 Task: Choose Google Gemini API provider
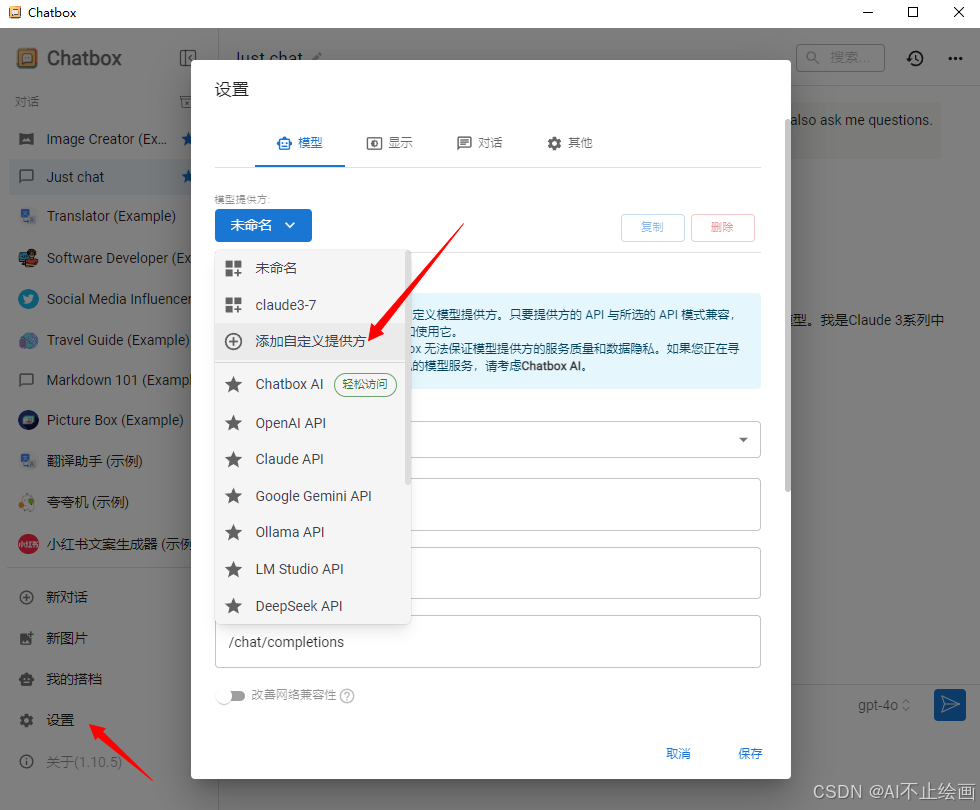tap(312, 496)
